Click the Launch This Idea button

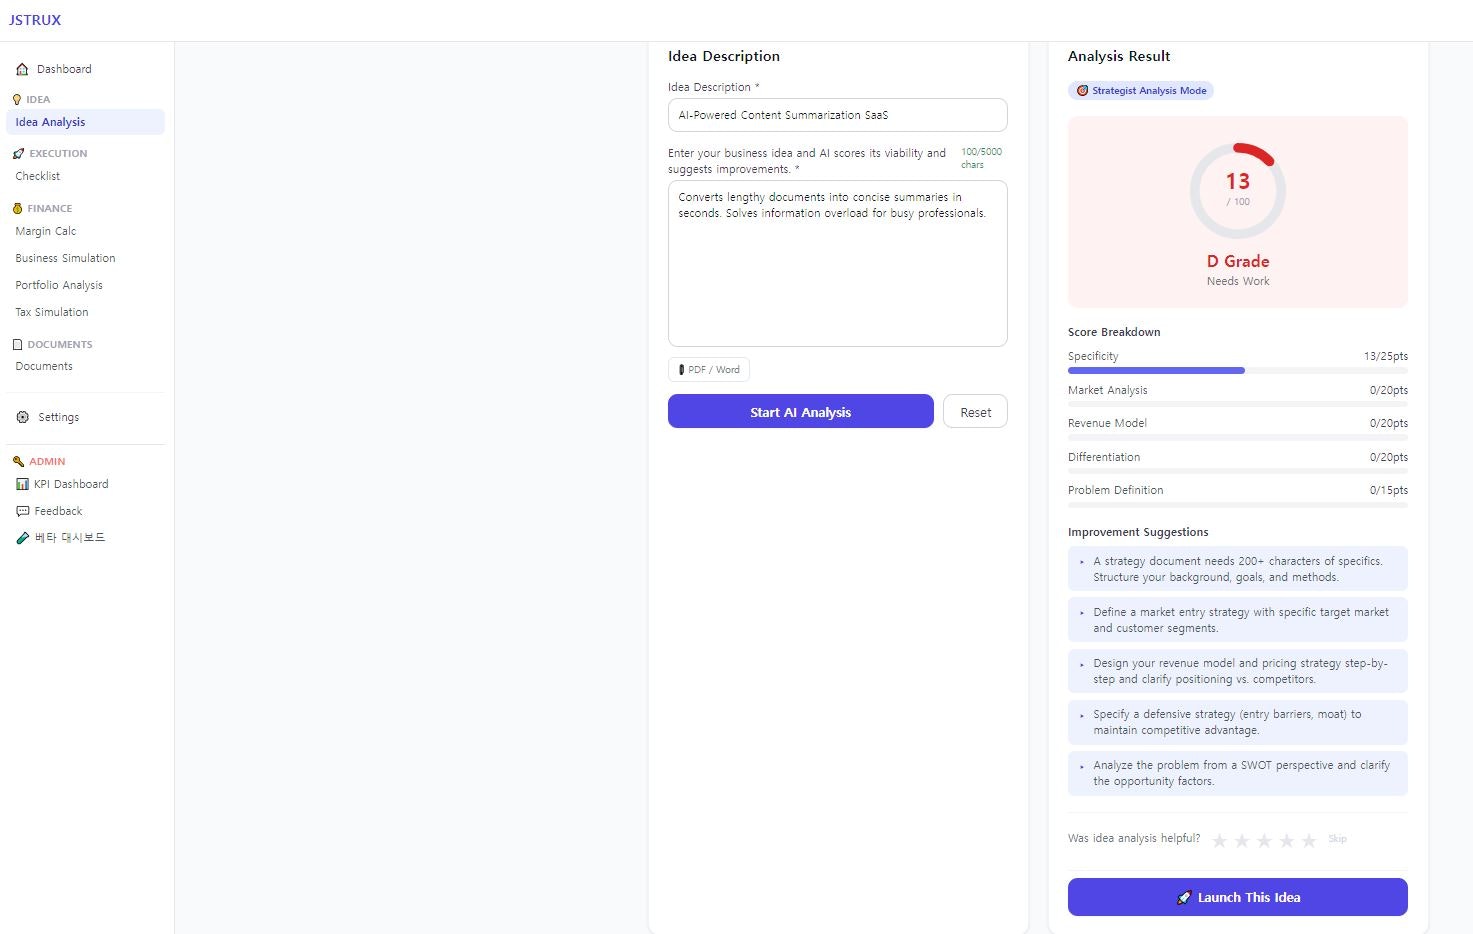[1237, 897]
